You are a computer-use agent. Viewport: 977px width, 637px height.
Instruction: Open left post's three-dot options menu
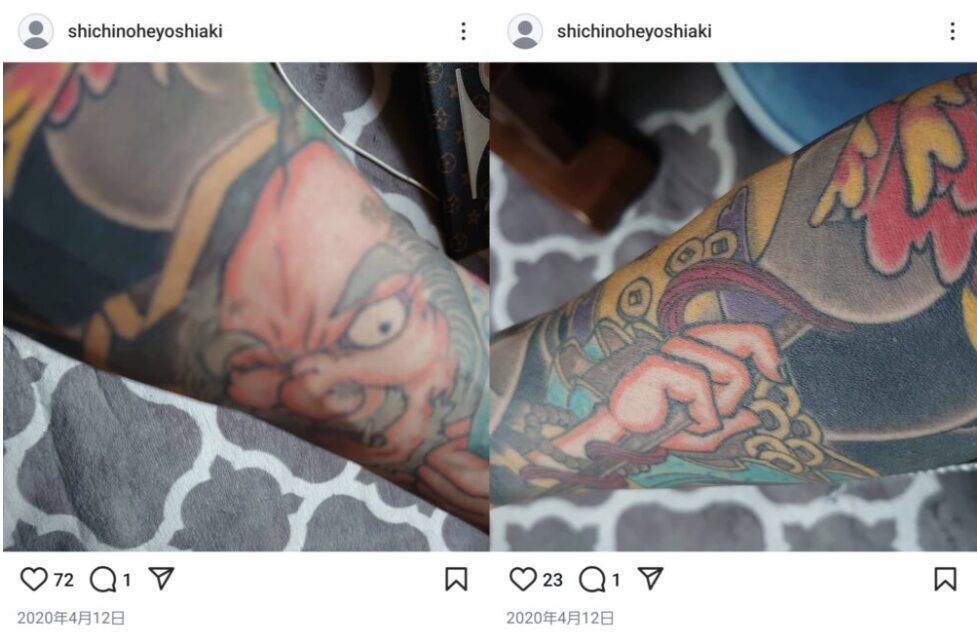click(463, 31)
